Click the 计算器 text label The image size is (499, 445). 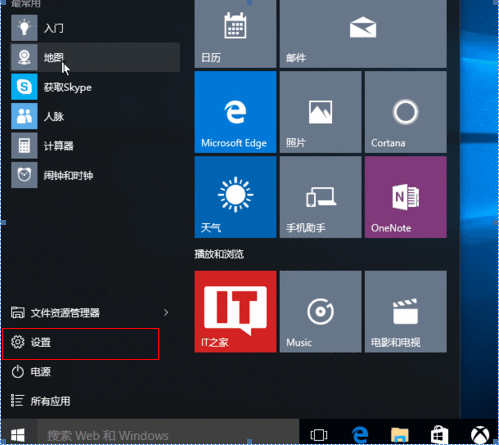point(59,146)
